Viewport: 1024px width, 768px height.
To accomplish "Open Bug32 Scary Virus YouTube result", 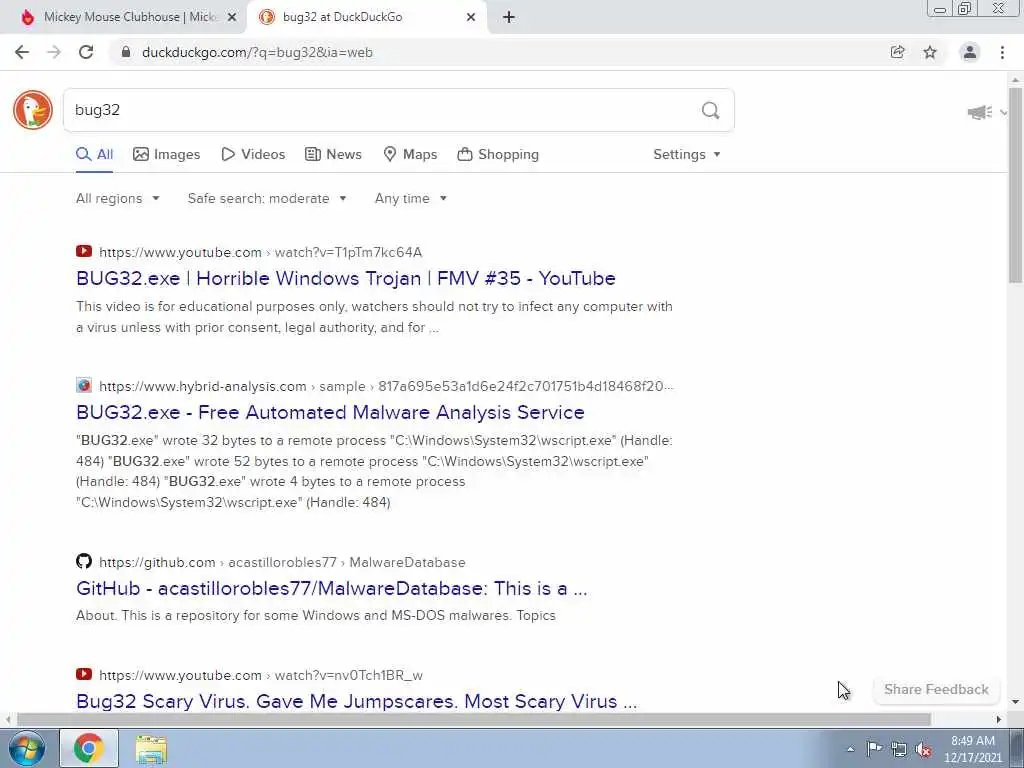I will pos(356,701).
